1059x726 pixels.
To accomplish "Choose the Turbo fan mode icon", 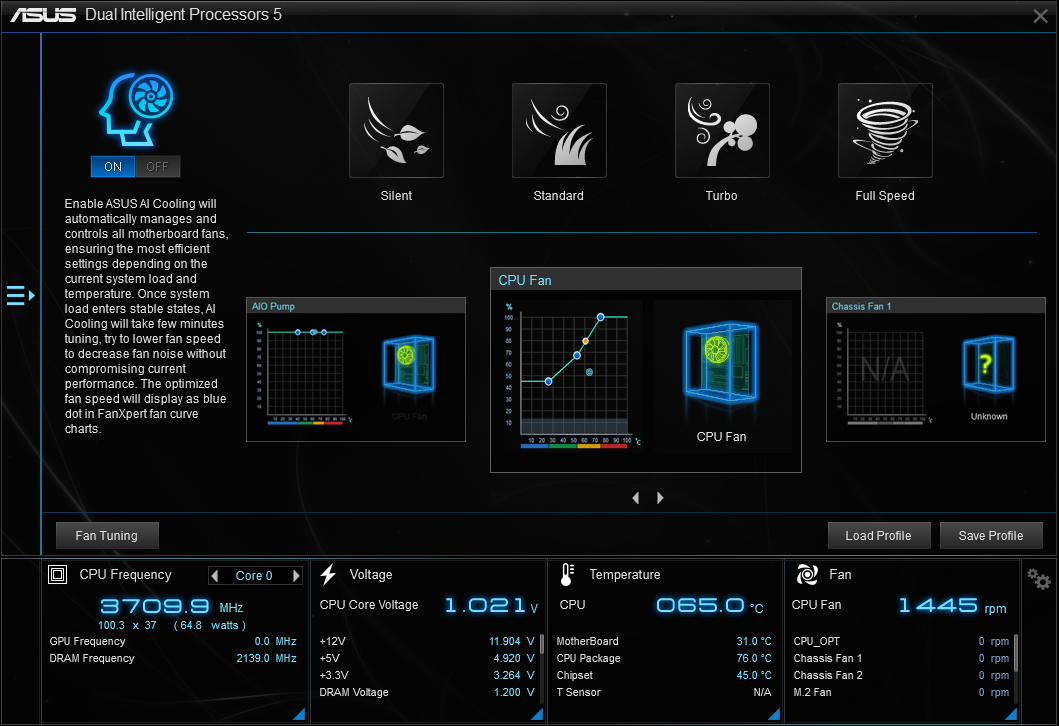I will 722,131.
